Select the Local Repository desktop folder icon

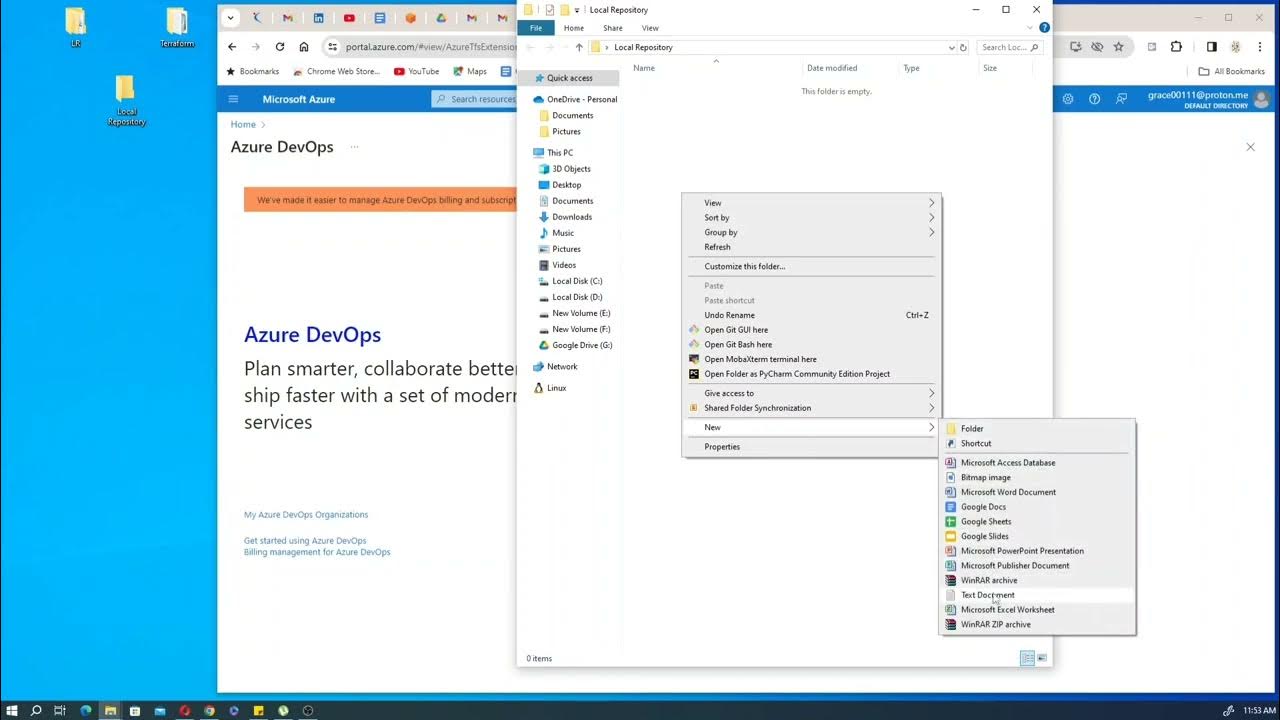126,100
